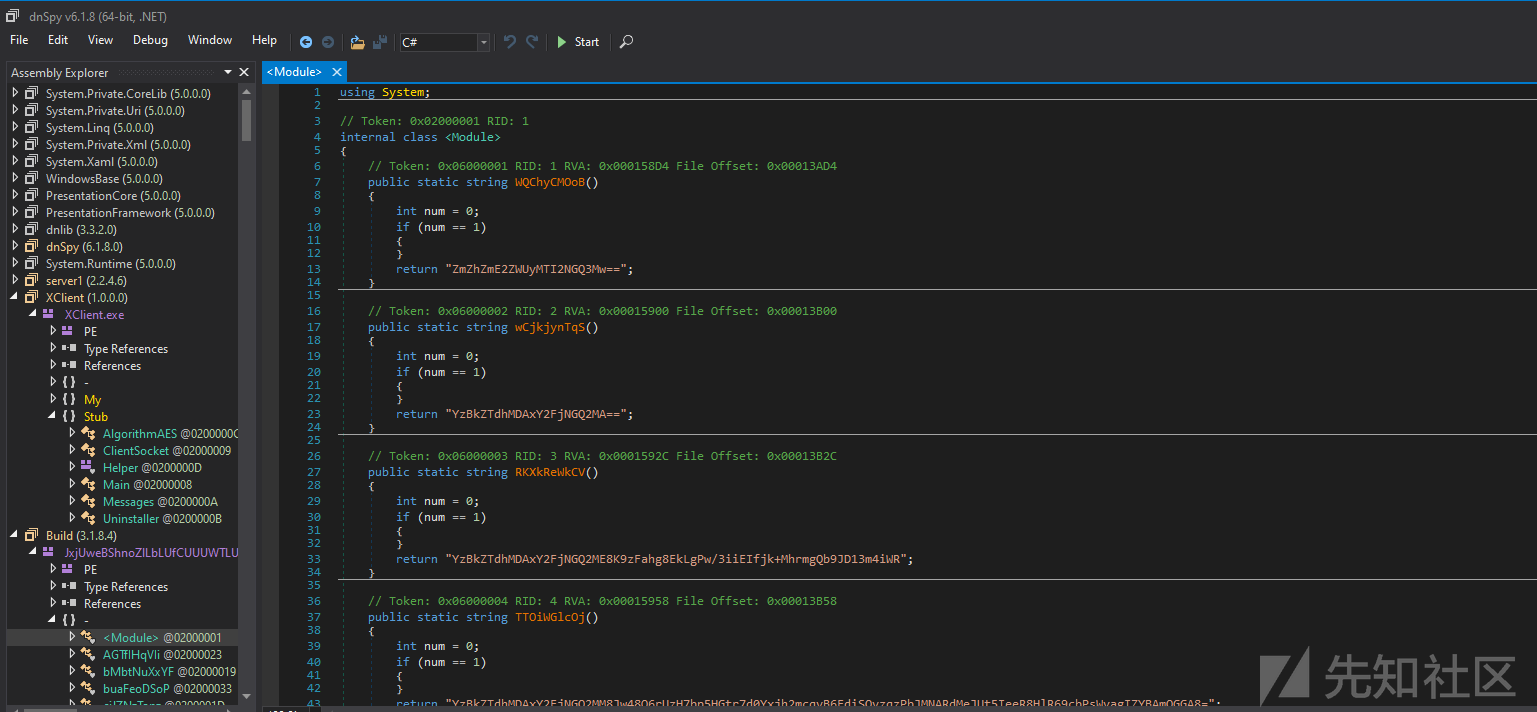Click the "internal class <Module>" declaration line
1537x712 pixels.
(x=420, y=137)
